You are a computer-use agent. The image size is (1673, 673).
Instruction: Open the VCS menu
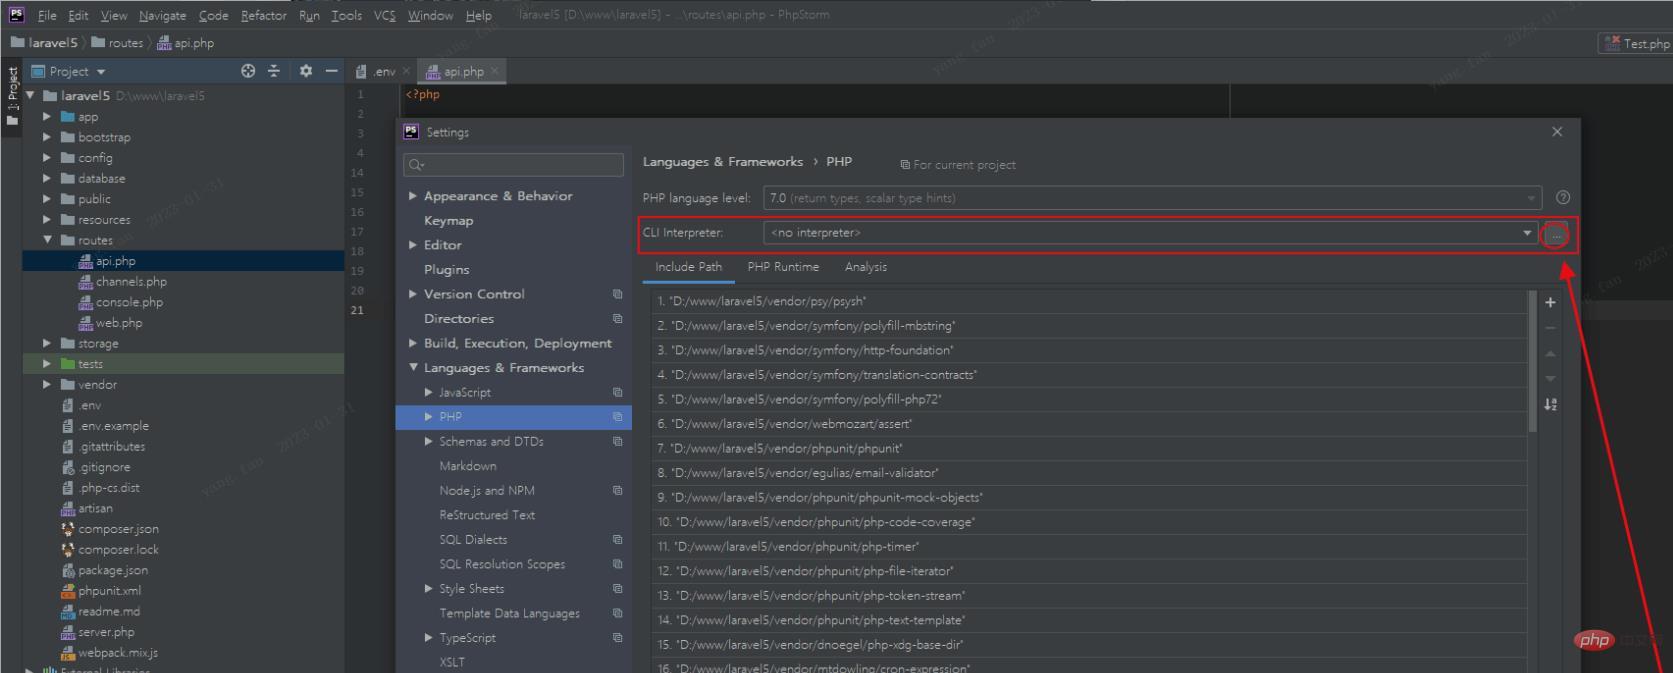point(385,15)
